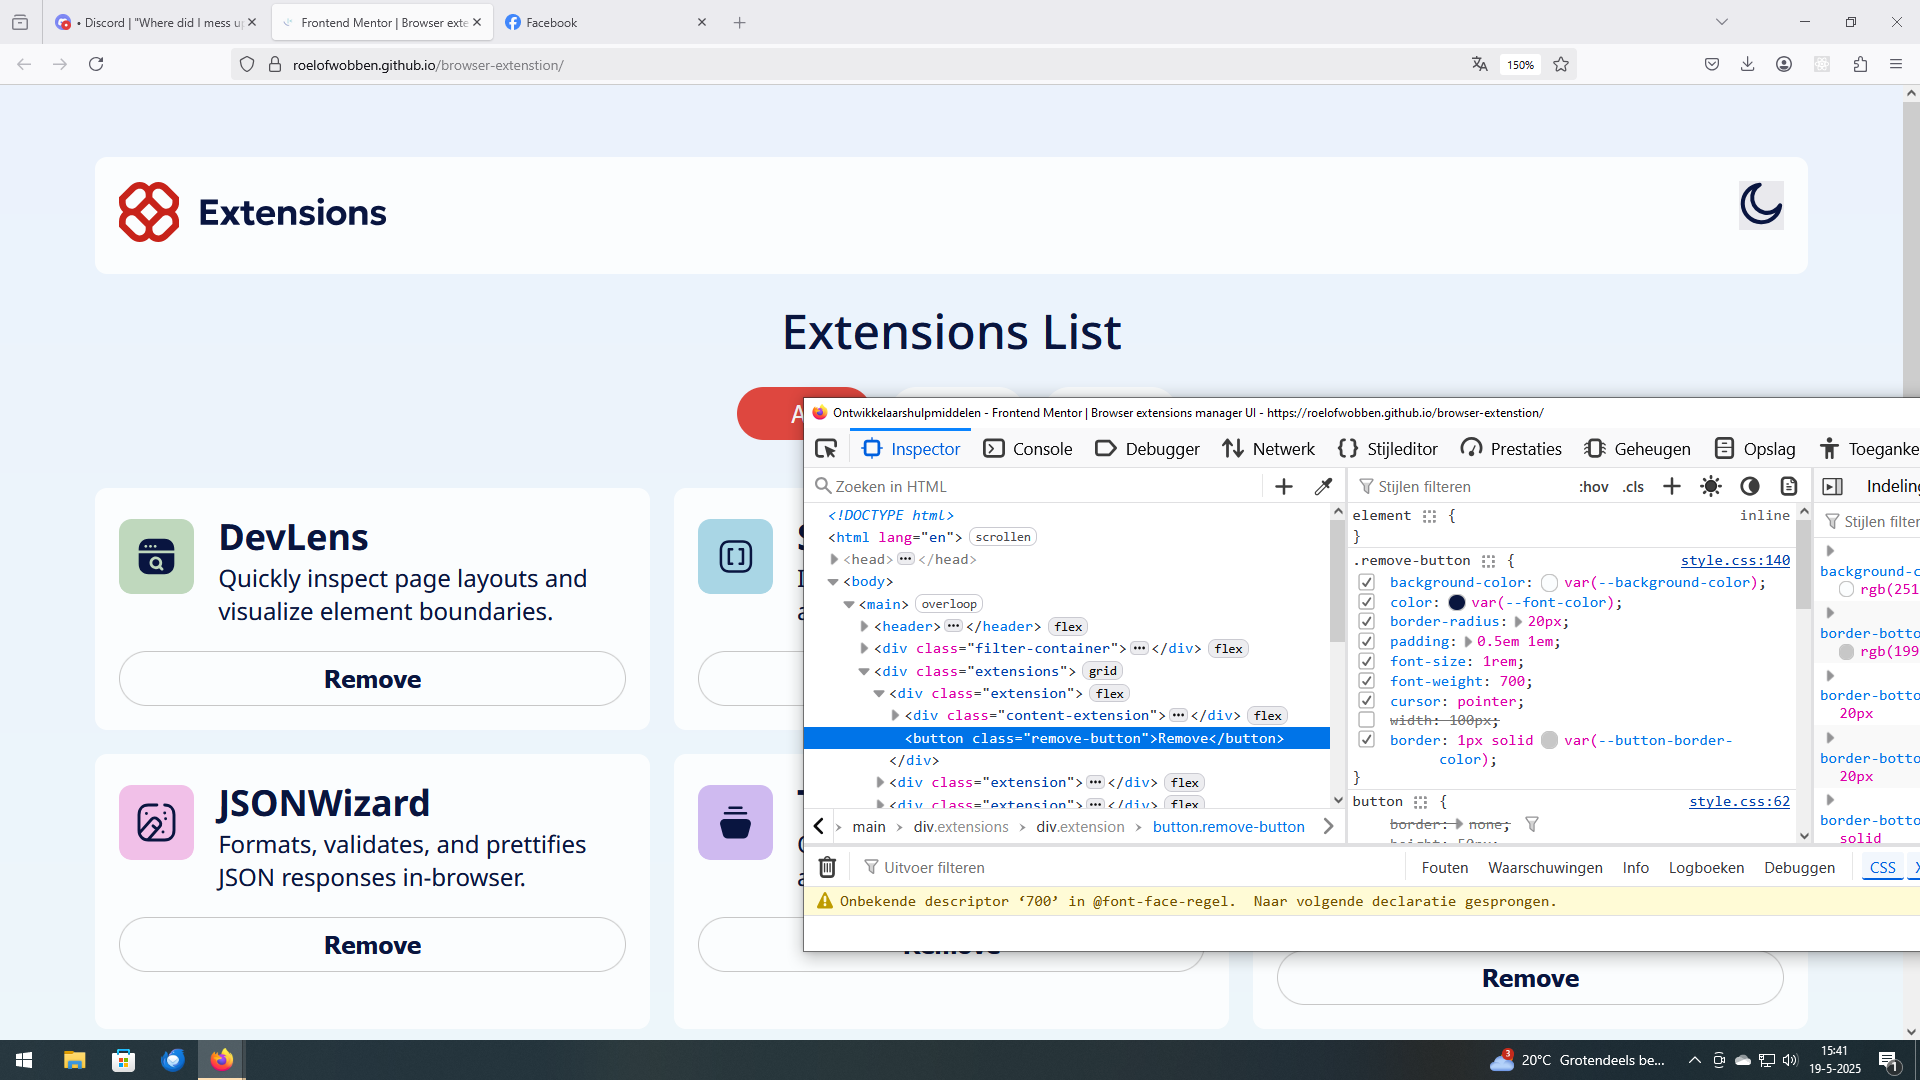Expand the head element node
This screenshot has height=1080, width=1920.
click(x=834, y=560)
